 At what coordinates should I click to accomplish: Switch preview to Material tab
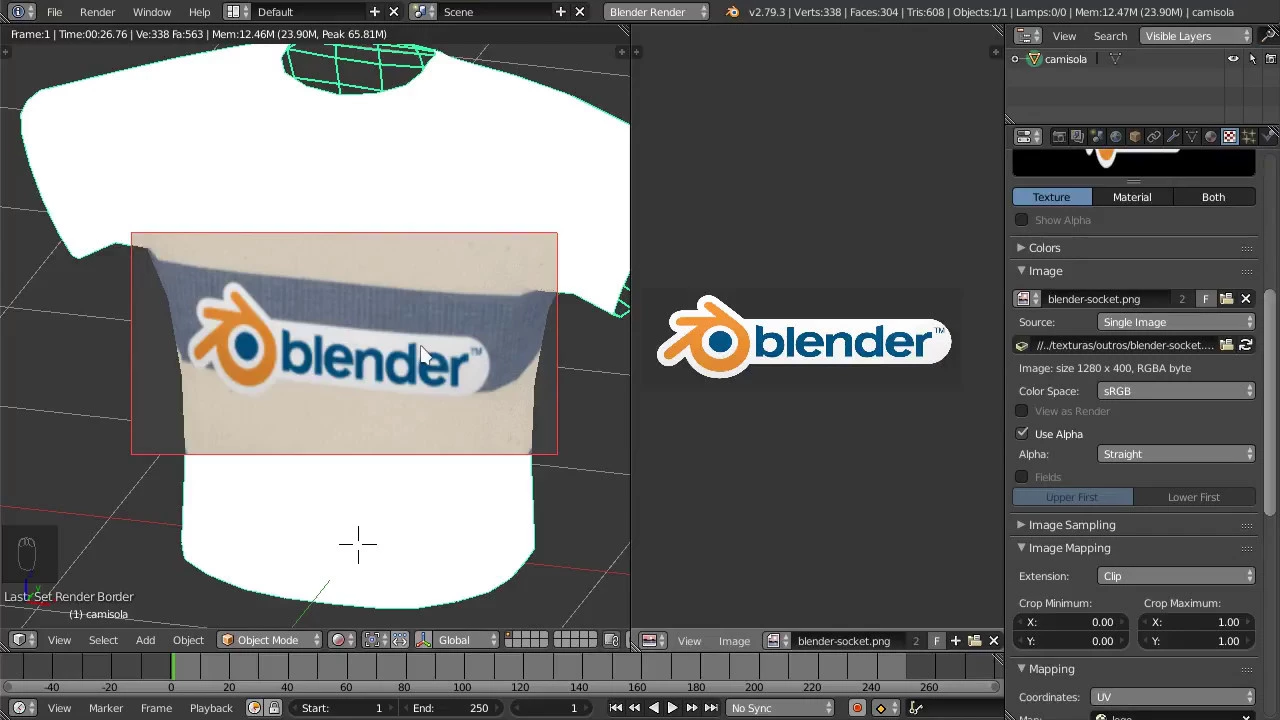pyautogui.click(x=1132, y=197)
